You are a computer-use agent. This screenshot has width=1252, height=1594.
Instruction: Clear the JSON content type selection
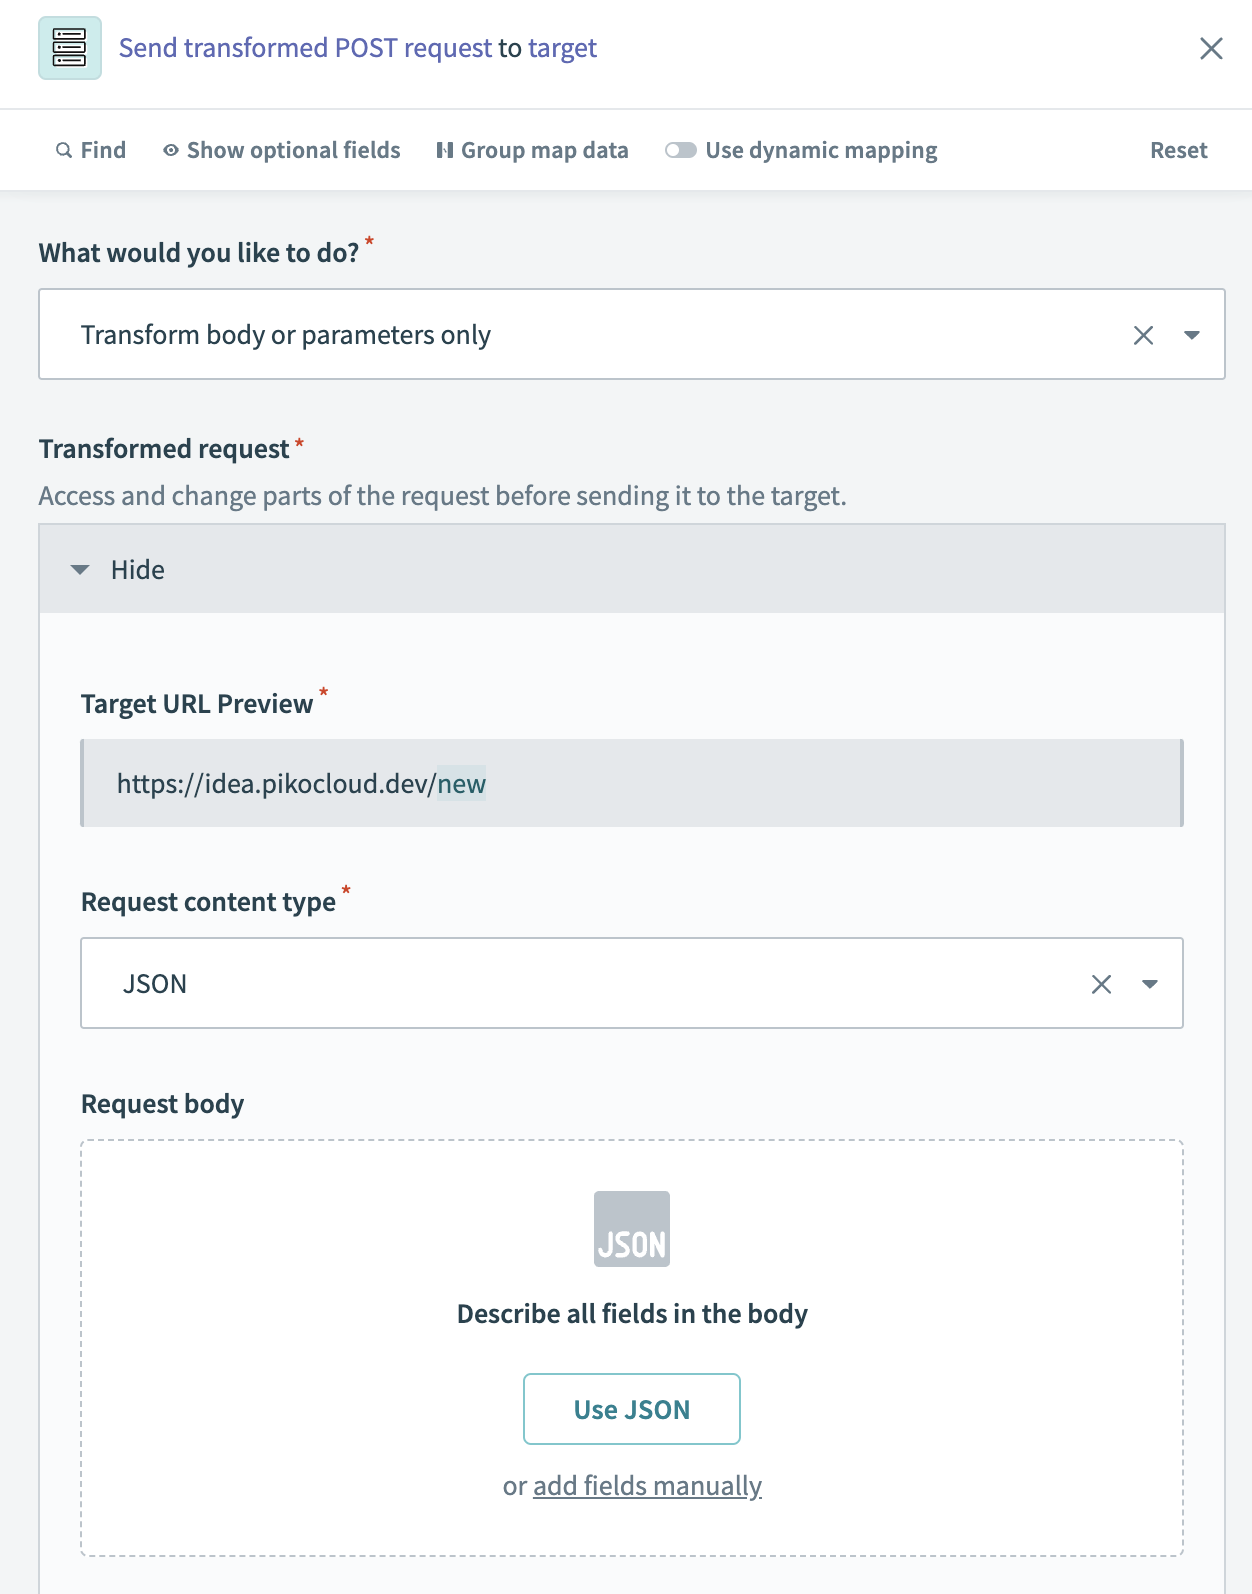click(1101, 984)
